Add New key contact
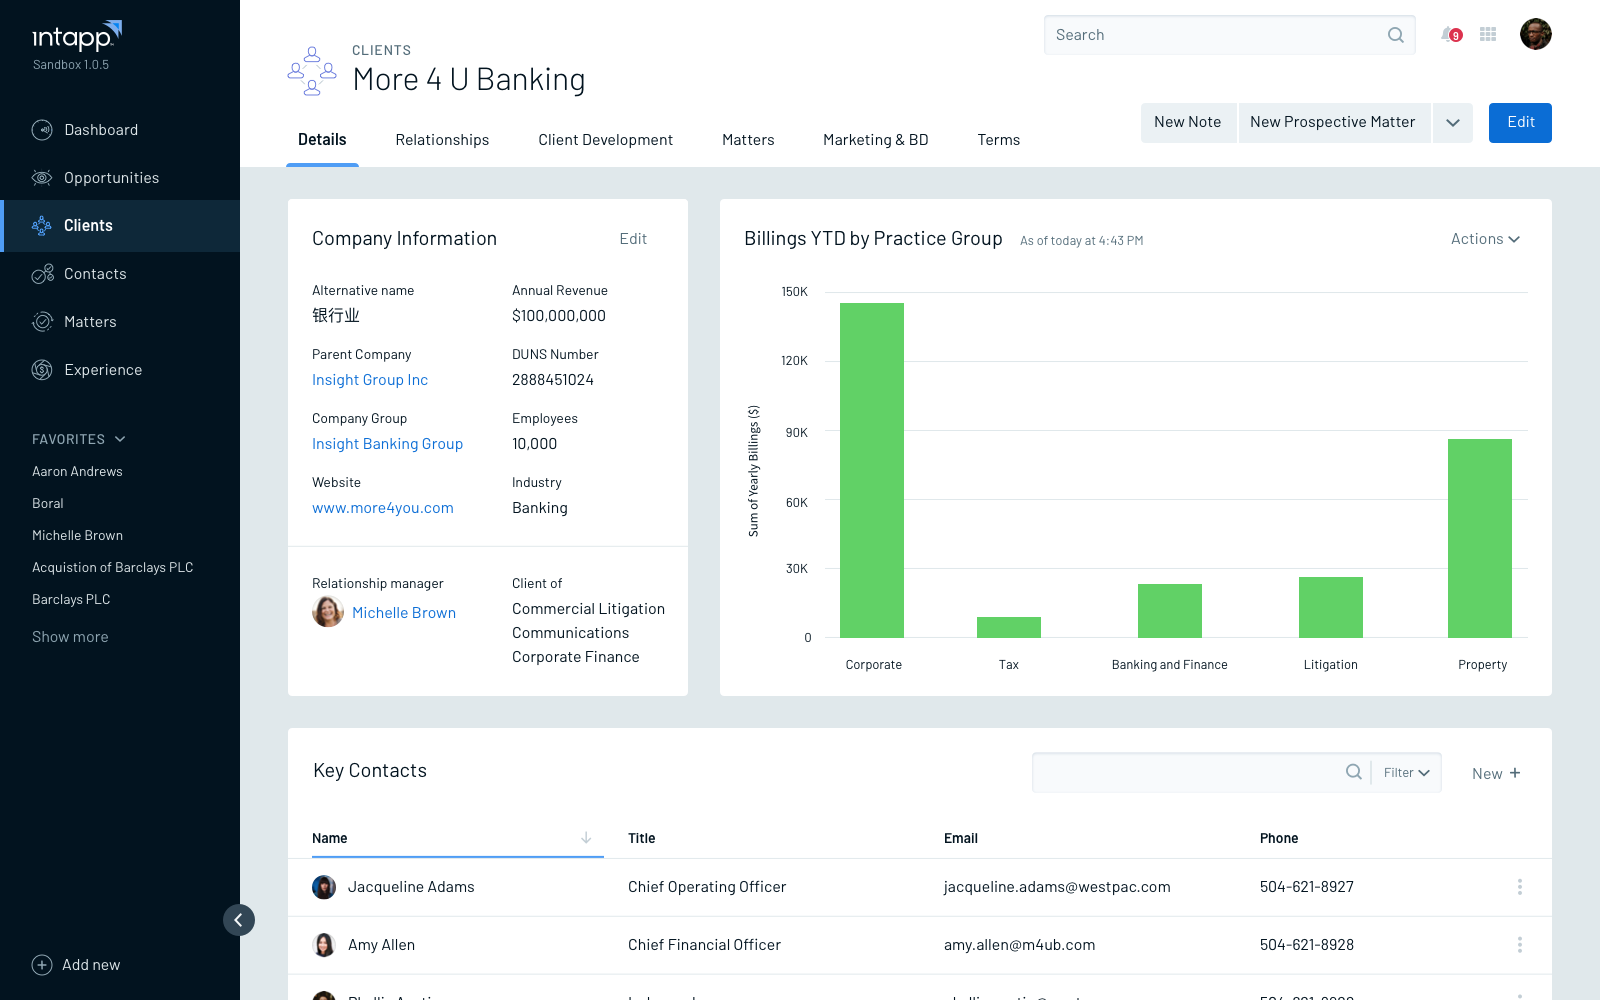The image size is (1600, 1000). tap(1496, 773)
